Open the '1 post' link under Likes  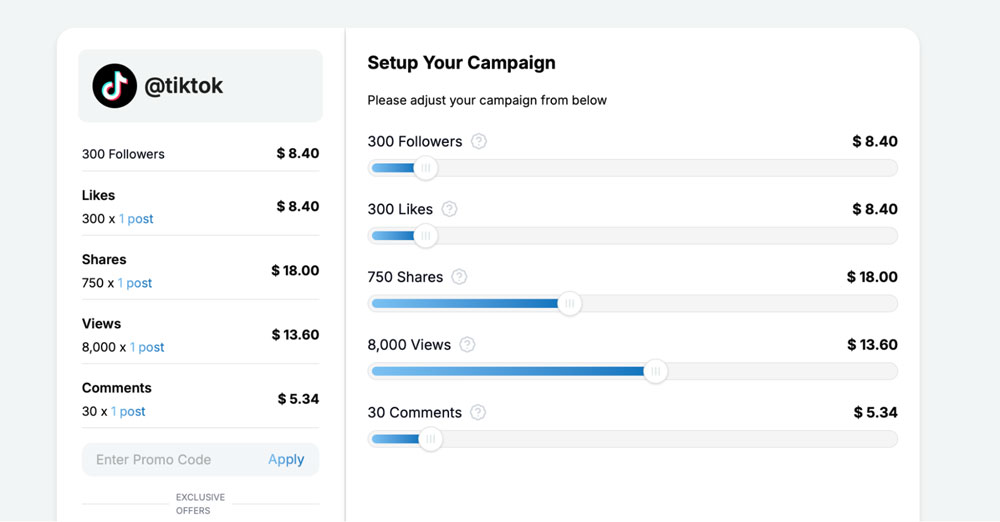pos(136,219)
